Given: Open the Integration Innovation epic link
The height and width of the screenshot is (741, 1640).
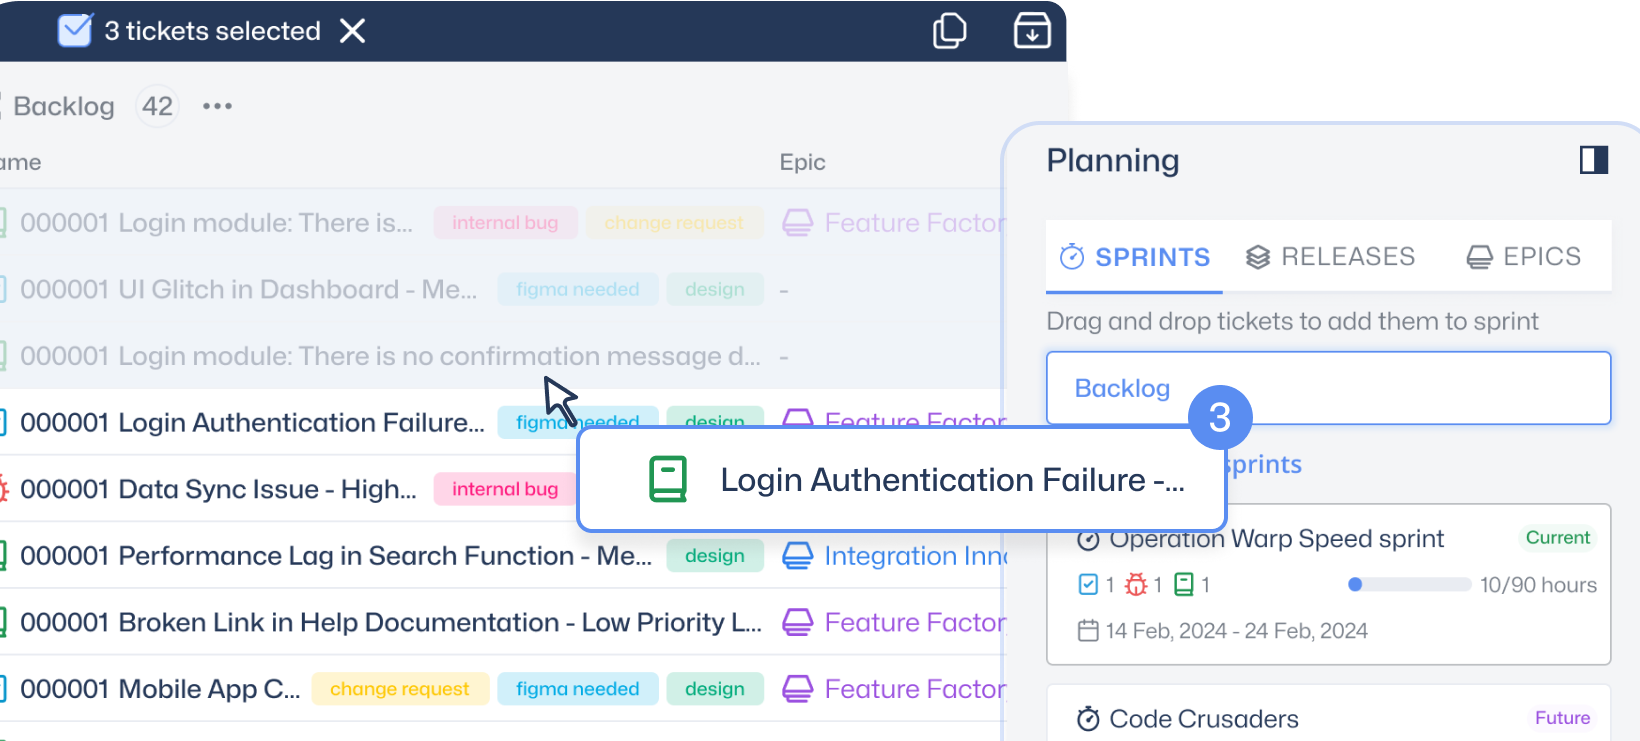Looking at the screenshot, I should click(x=914, y=555).
